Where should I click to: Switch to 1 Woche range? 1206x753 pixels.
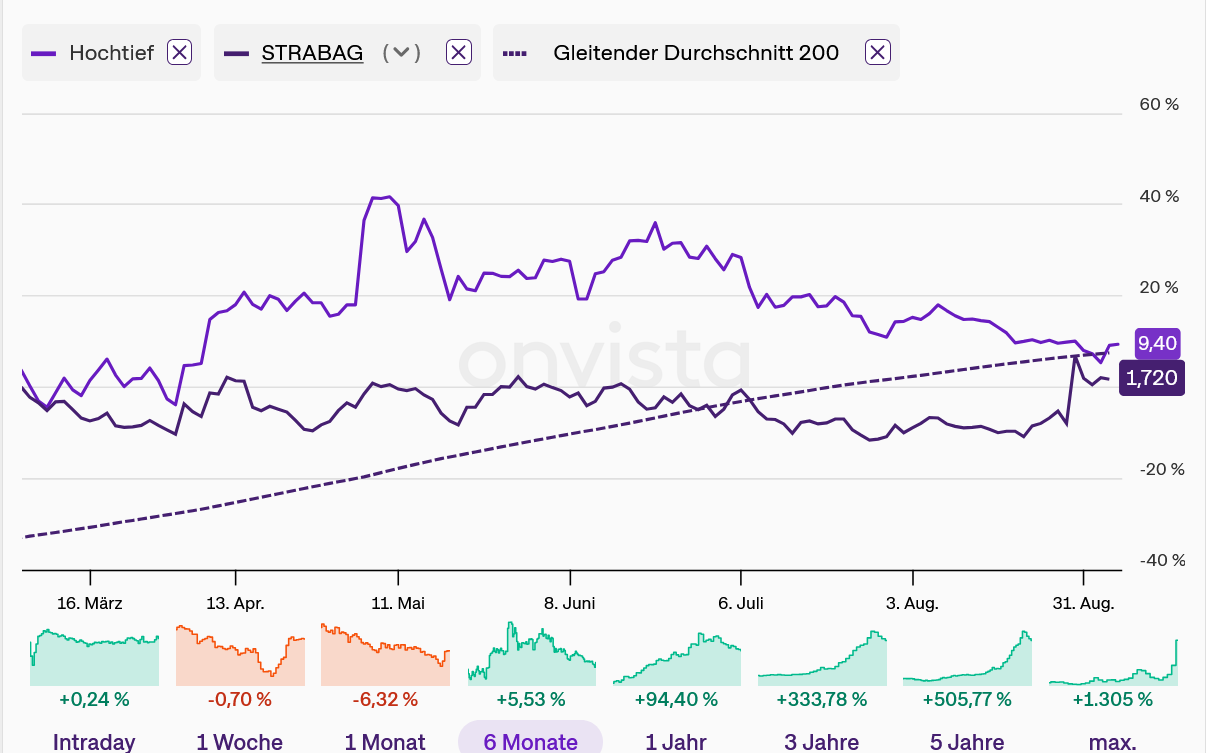[x=240, y=742]
